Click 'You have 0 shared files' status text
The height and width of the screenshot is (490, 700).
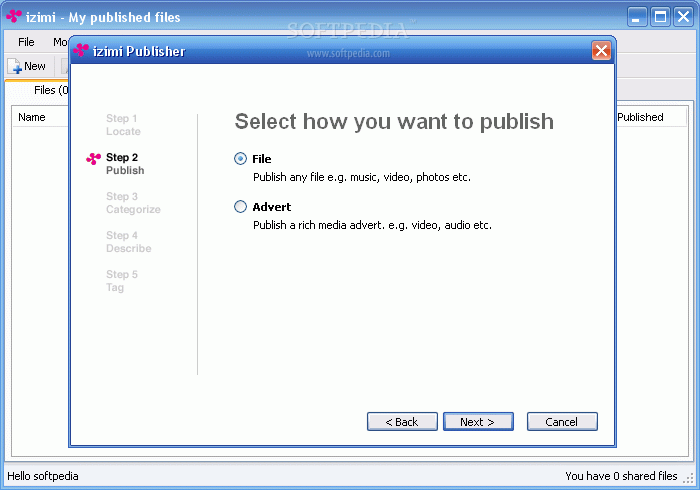click(621, 476)
